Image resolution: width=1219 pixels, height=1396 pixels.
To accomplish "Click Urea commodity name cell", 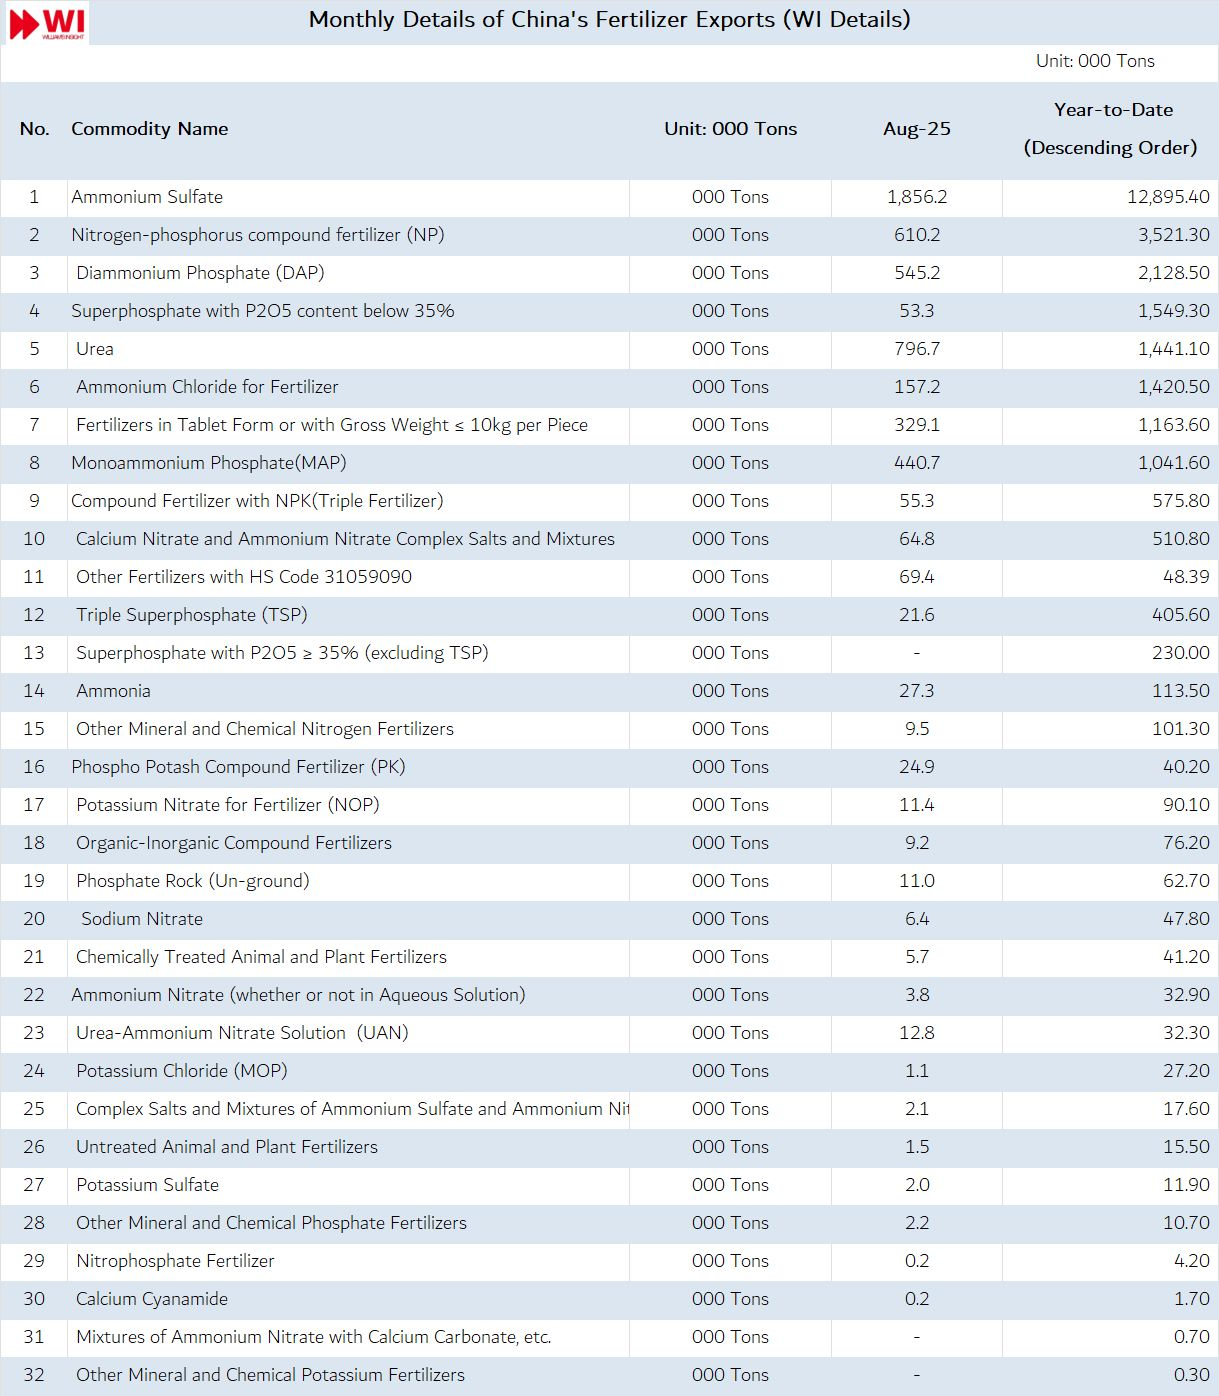I will point(95,349).
